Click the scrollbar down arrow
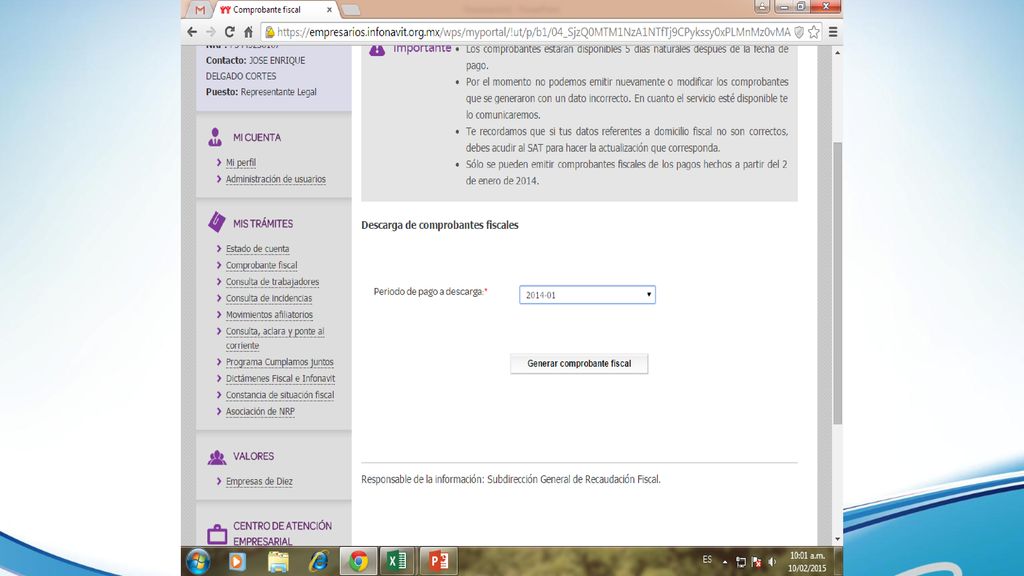The width and height of the screenshot is (1024, 576). tap(837, 539)
